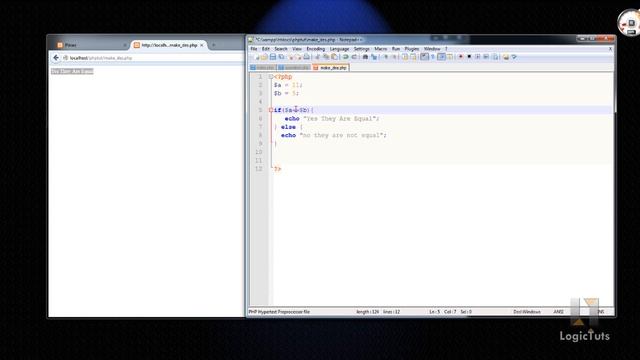
Task: Click the ANSI encoding status entry
Action: [x=558, y=312]
